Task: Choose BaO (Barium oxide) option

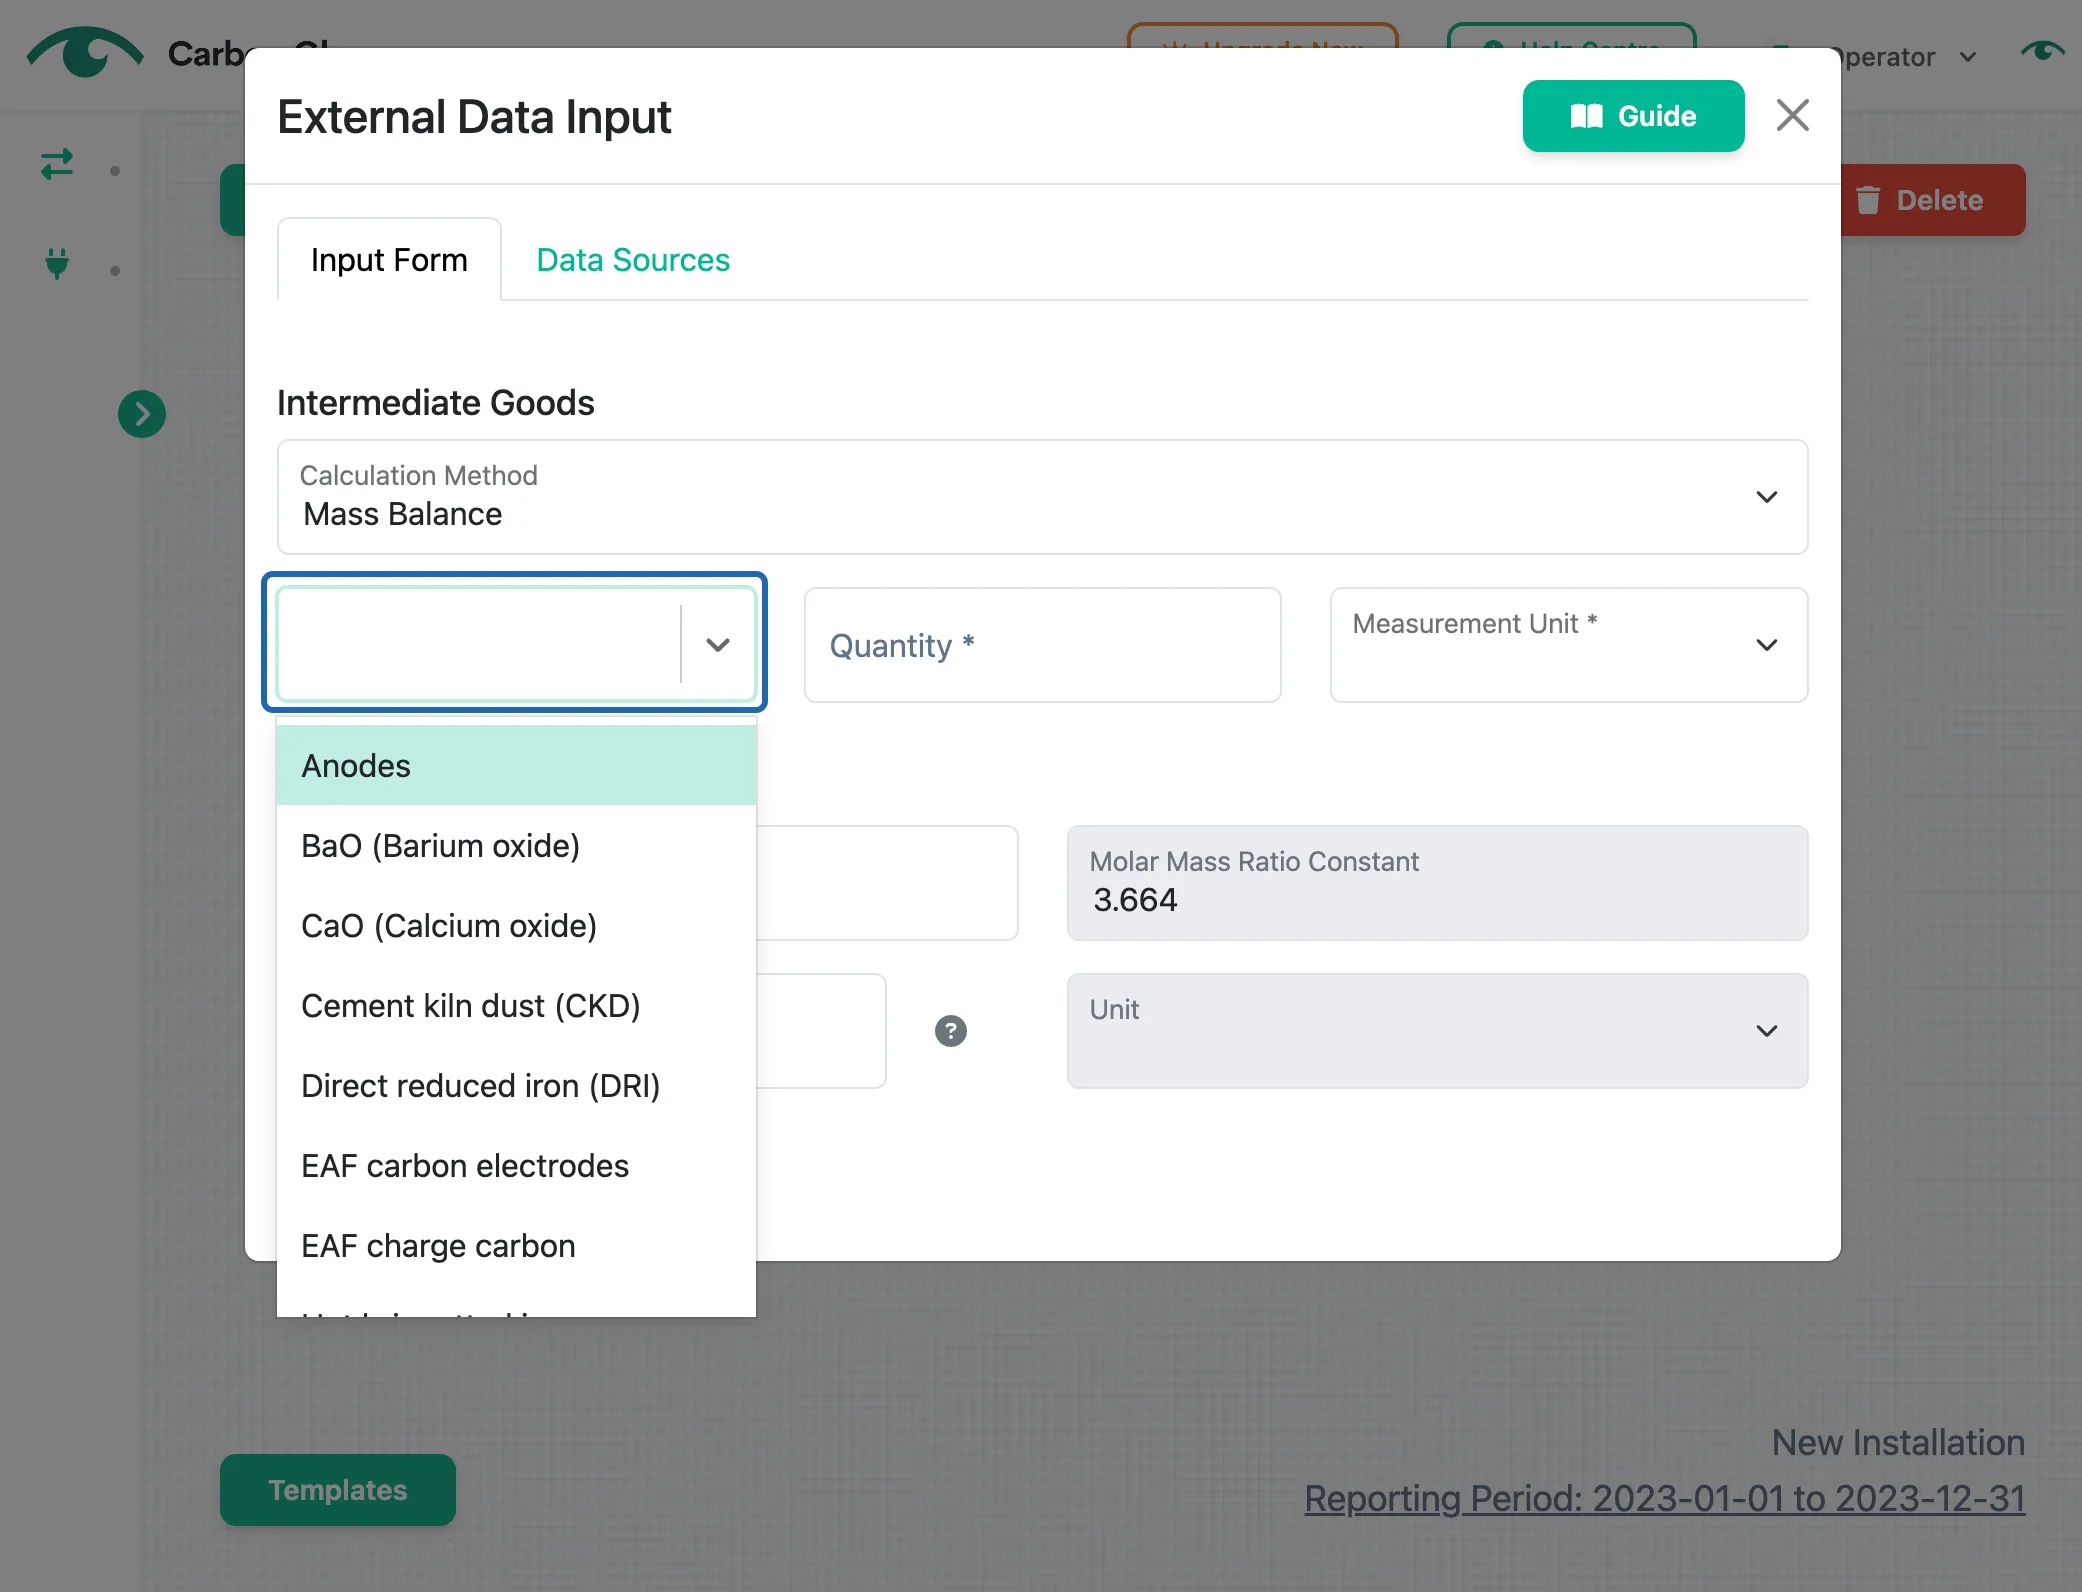Action: (516, 845)
